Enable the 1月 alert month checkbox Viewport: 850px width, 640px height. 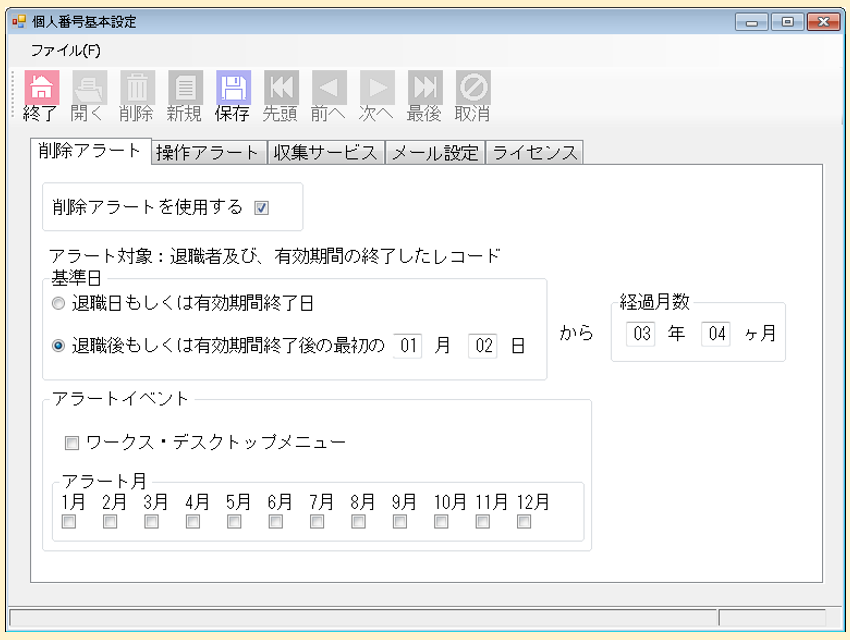(x=66, y=523)
